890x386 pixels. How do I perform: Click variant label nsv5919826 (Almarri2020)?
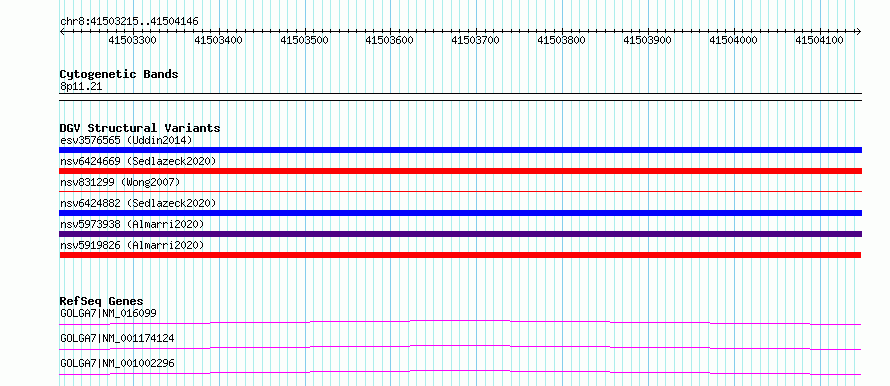click(132, 245)
